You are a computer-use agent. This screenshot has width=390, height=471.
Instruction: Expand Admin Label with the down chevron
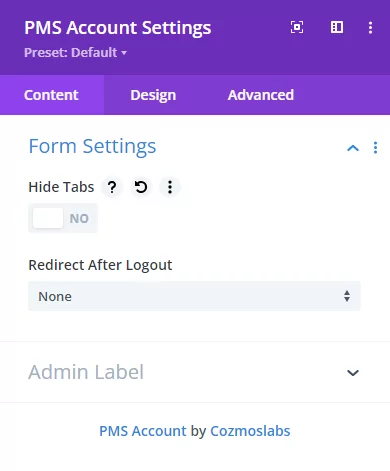(x=353, y=373)
